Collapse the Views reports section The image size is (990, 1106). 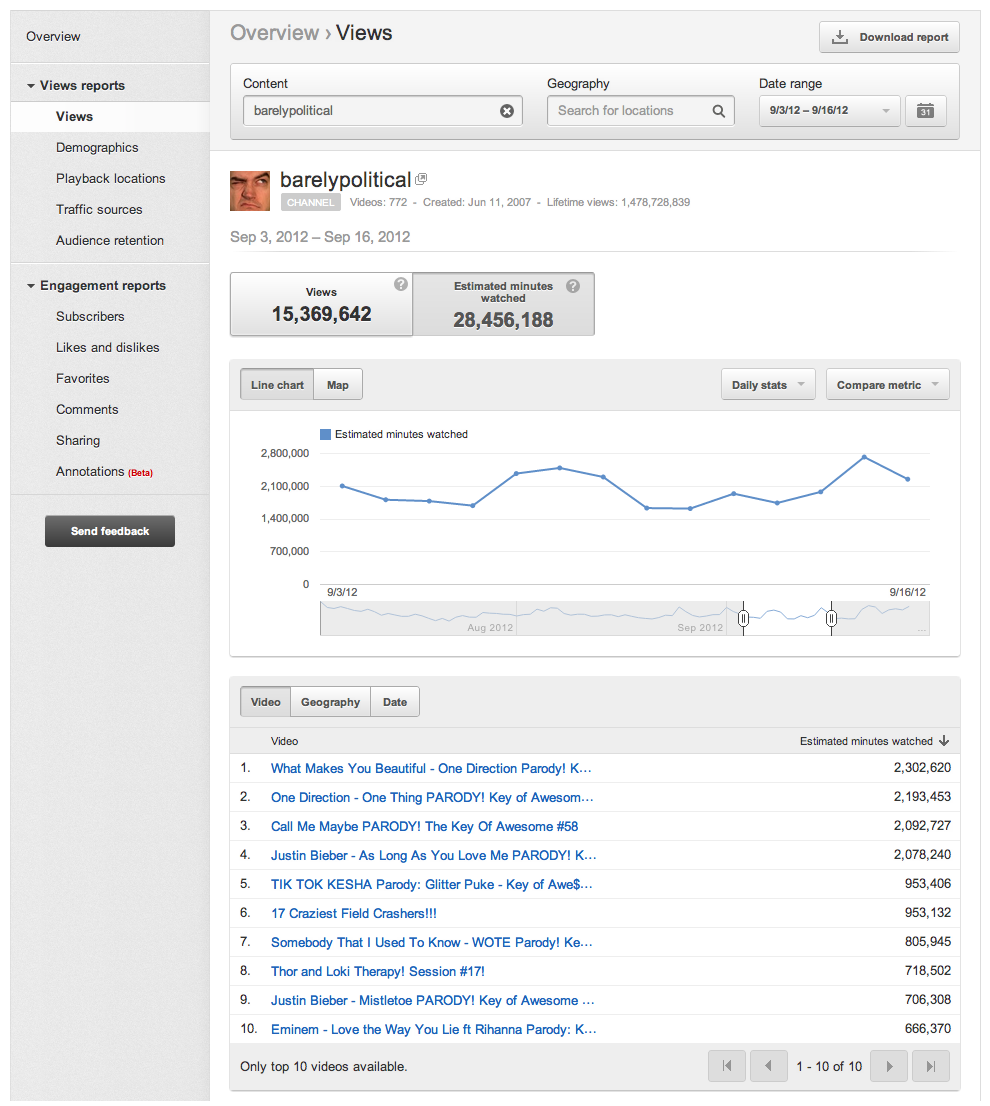(x=31, y=85)
